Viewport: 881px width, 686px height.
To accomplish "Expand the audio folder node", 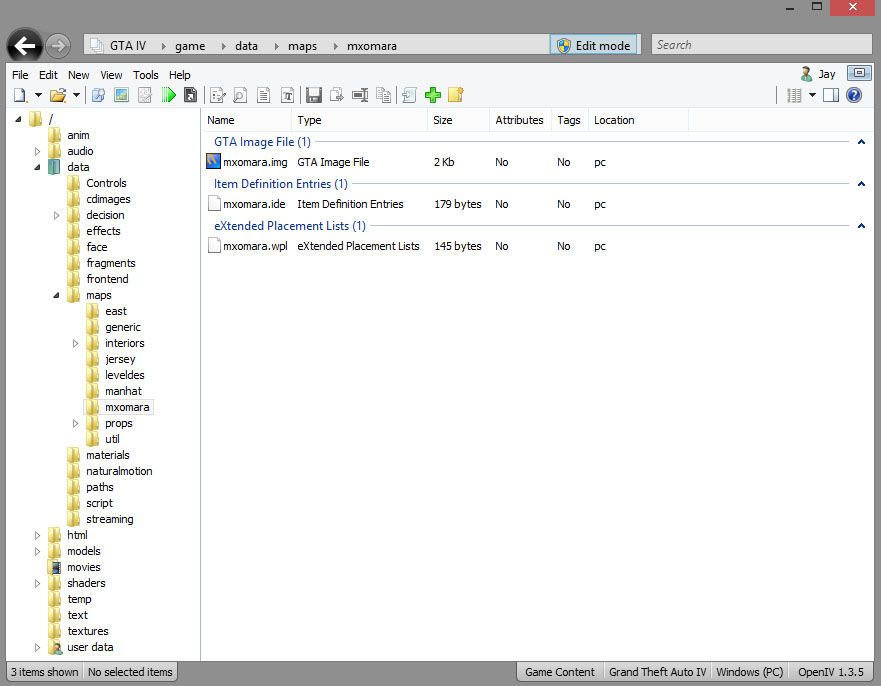I will pyautogui.click(x=37, y=151).
